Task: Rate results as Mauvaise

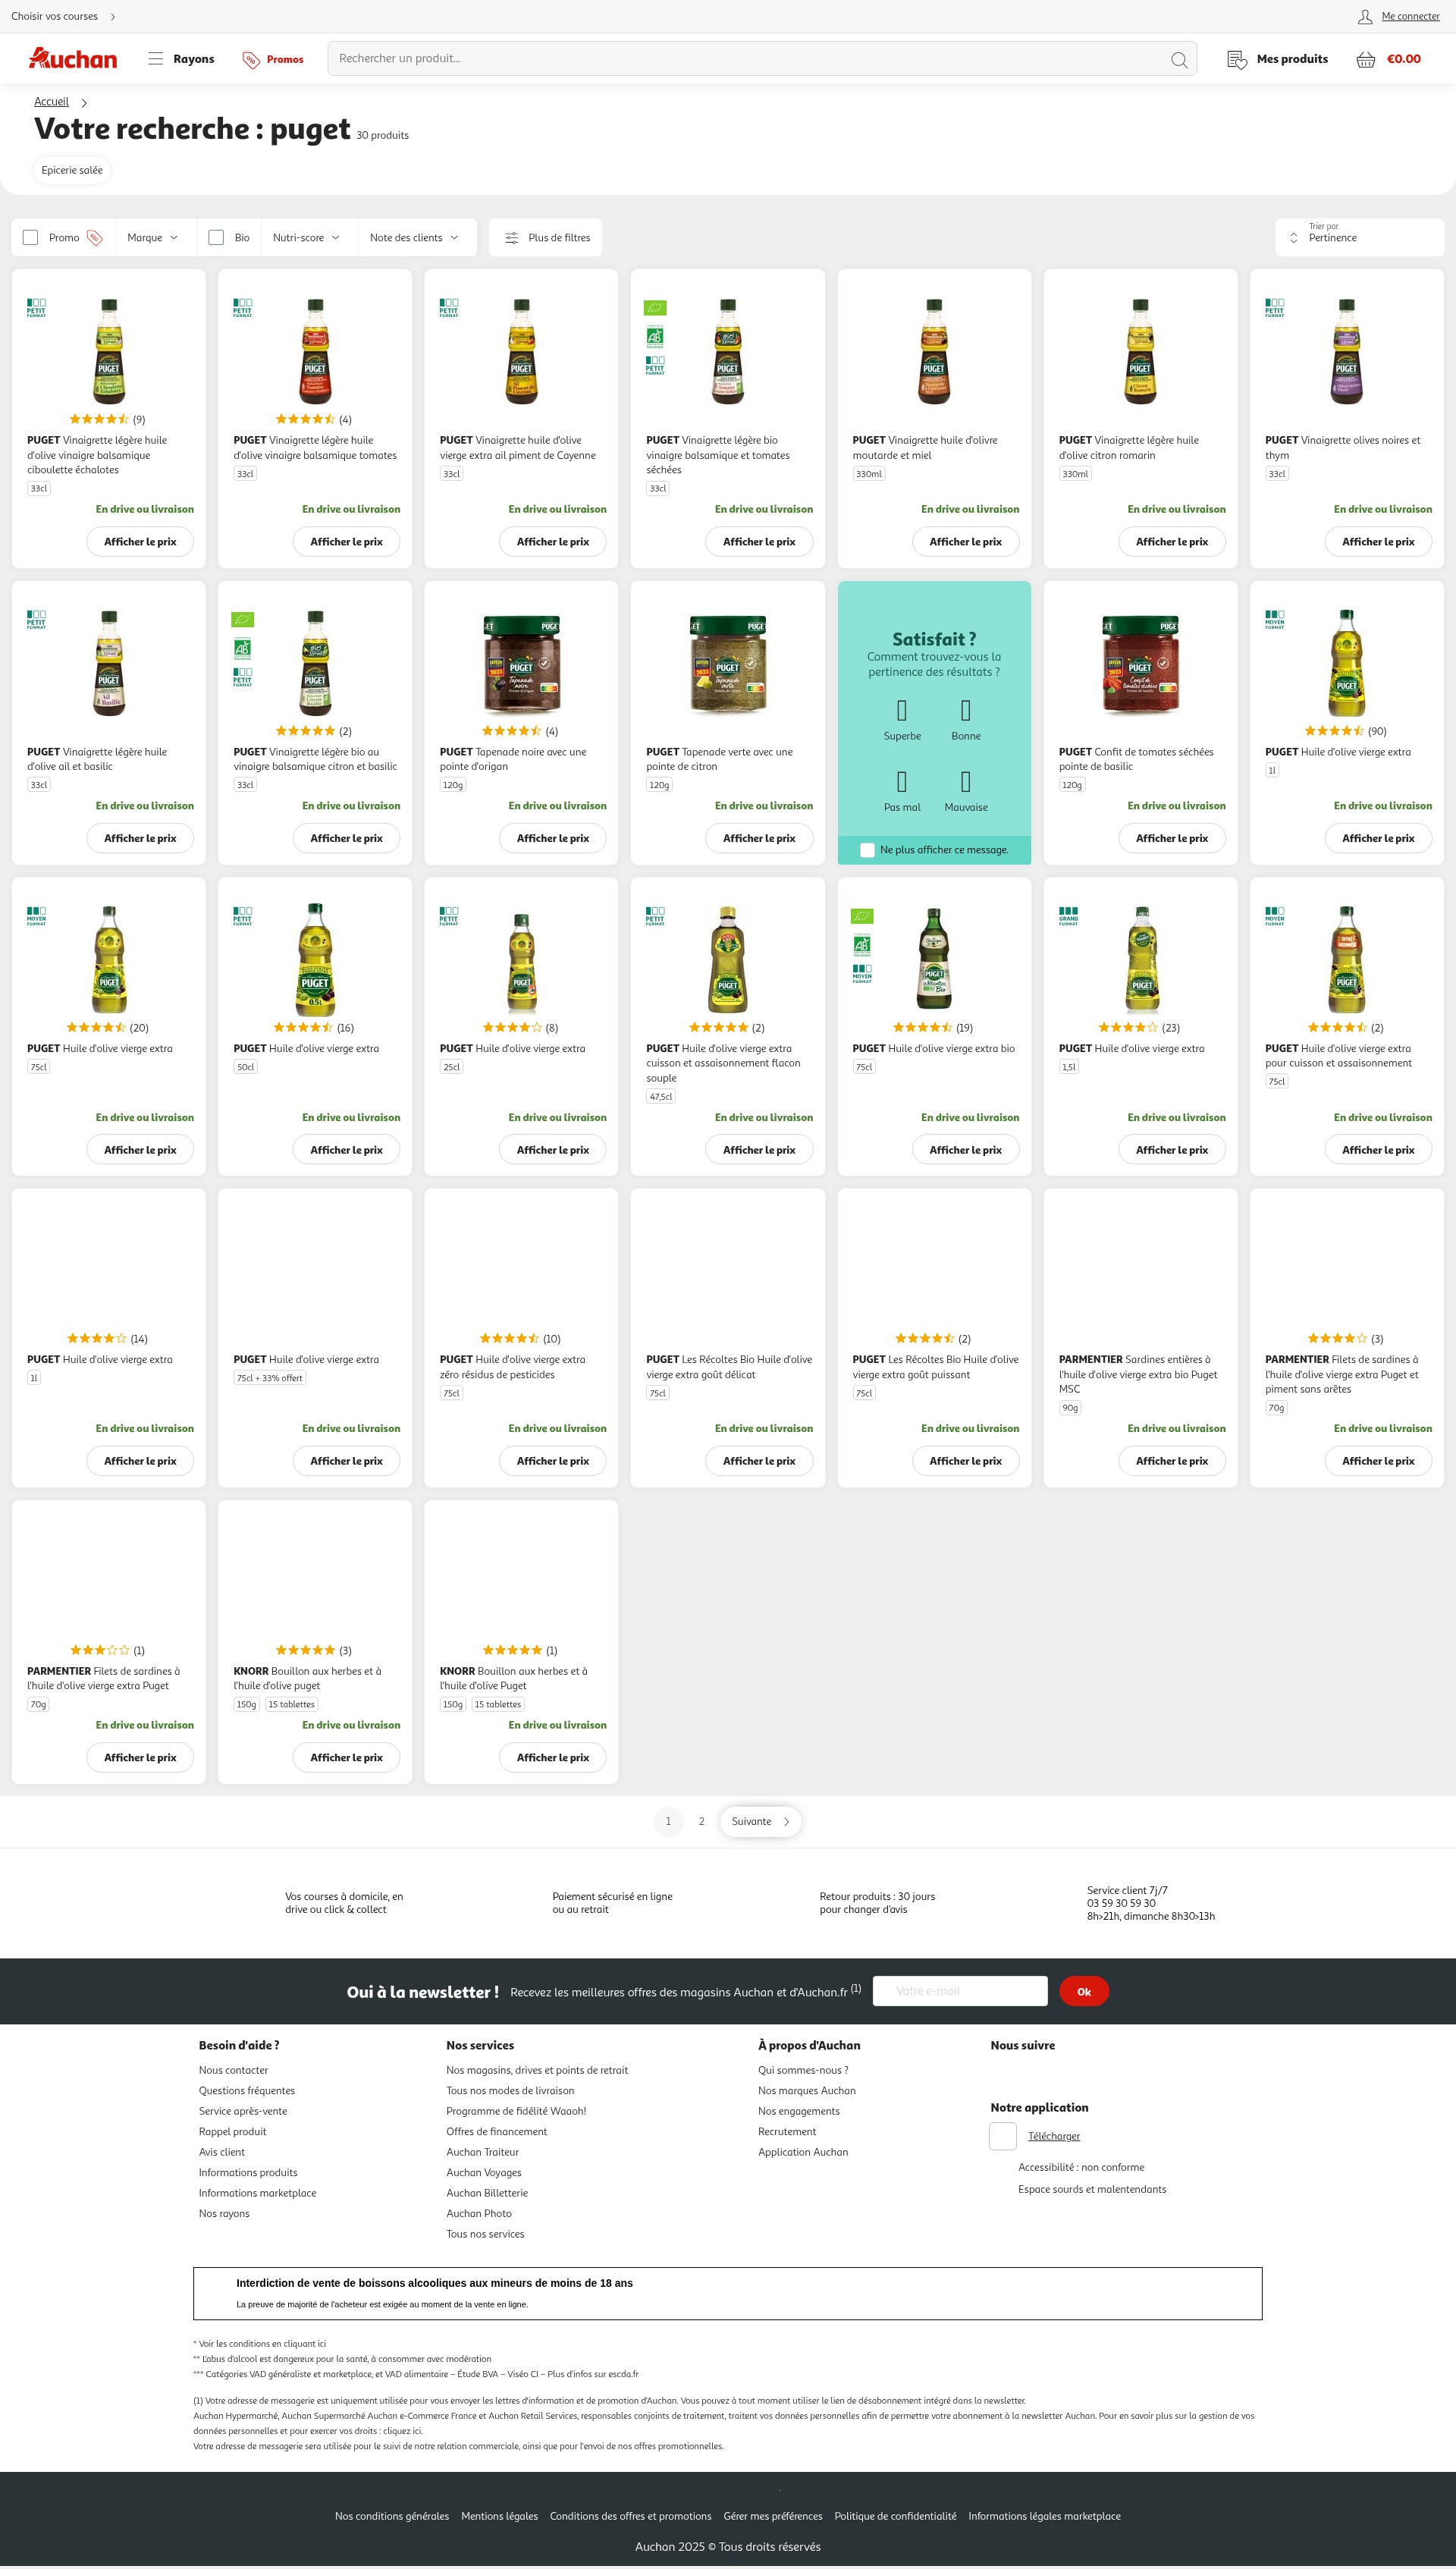Action: pos(966,790)
